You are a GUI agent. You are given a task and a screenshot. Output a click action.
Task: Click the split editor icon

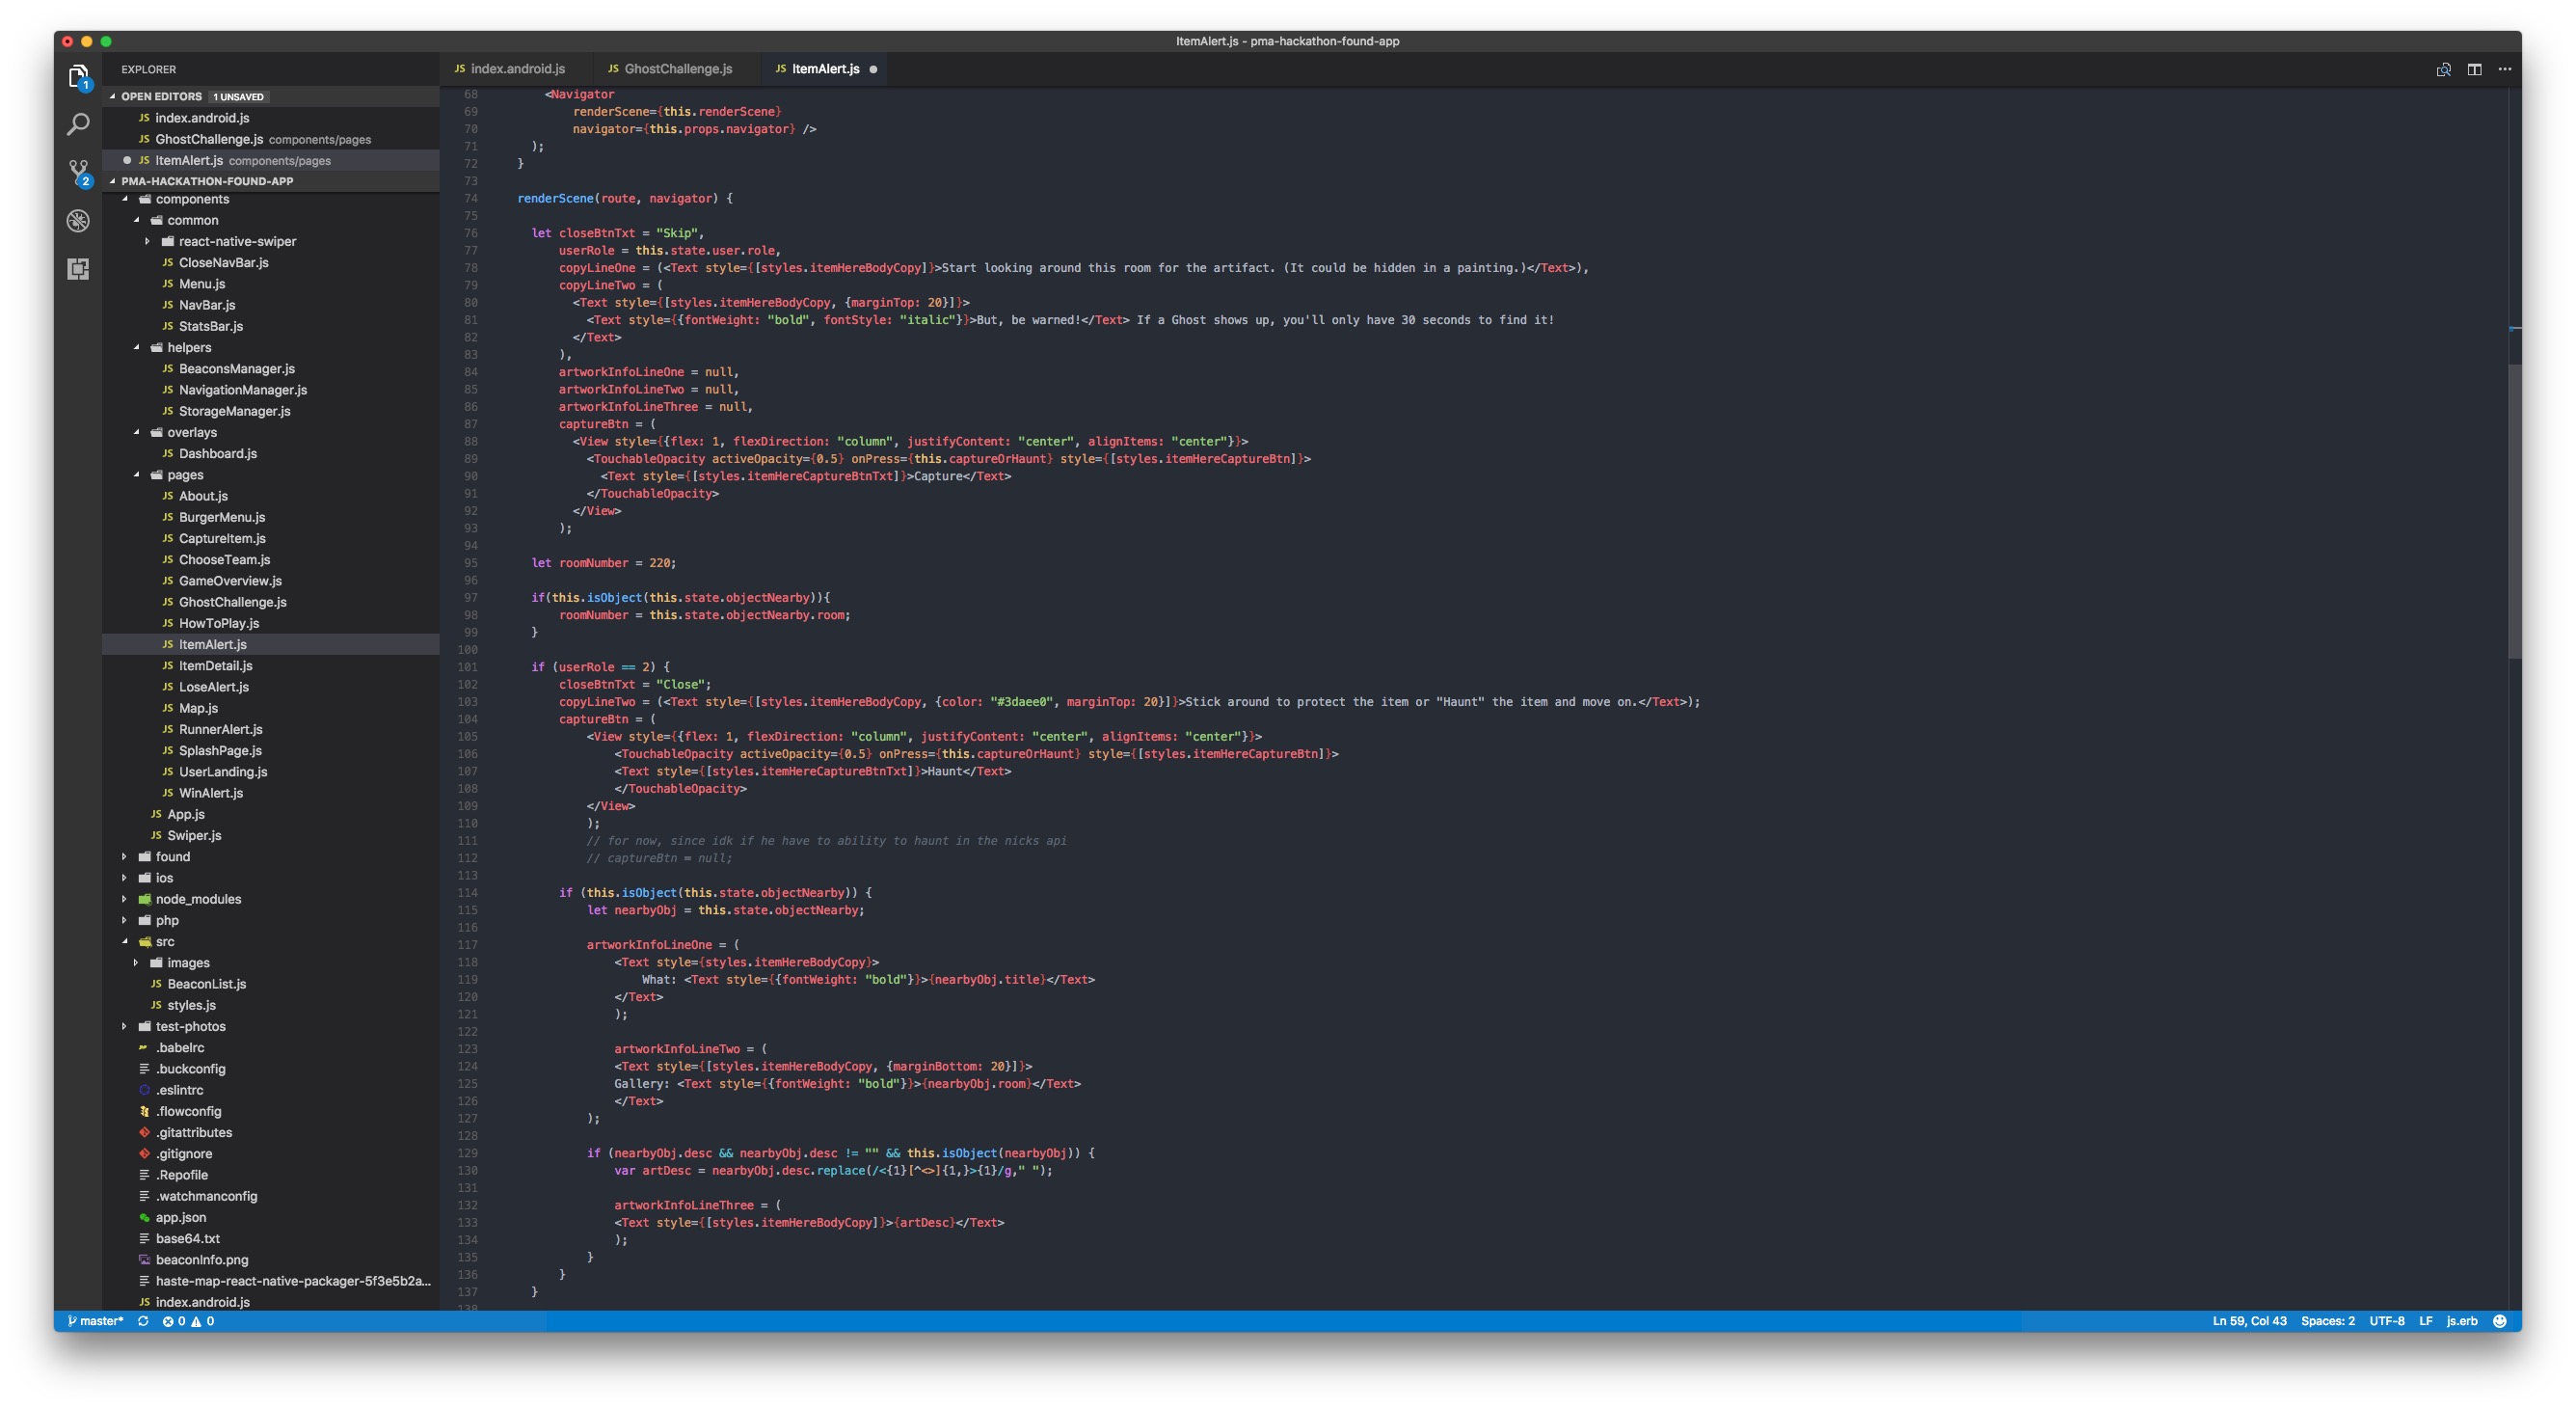(x=2473, y=69)
